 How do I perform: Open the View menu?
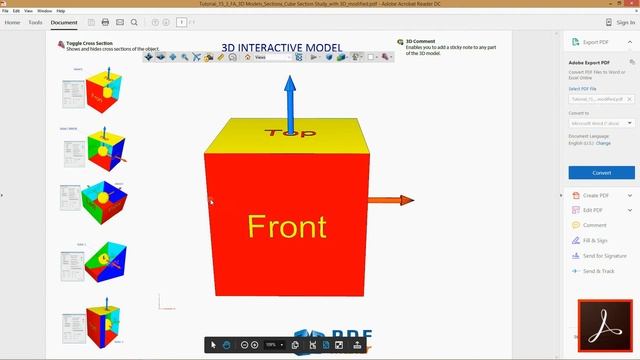[x=28, y=11]
